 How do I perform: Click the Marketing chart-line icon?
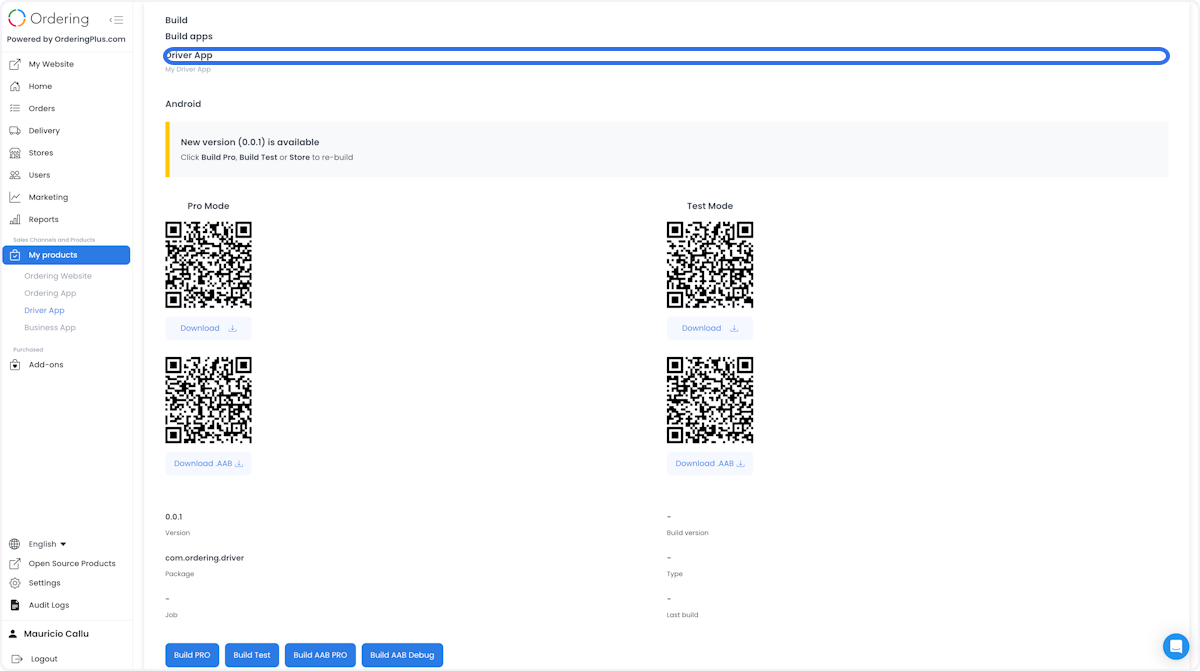pyautogui.click(x=15, y=197)
